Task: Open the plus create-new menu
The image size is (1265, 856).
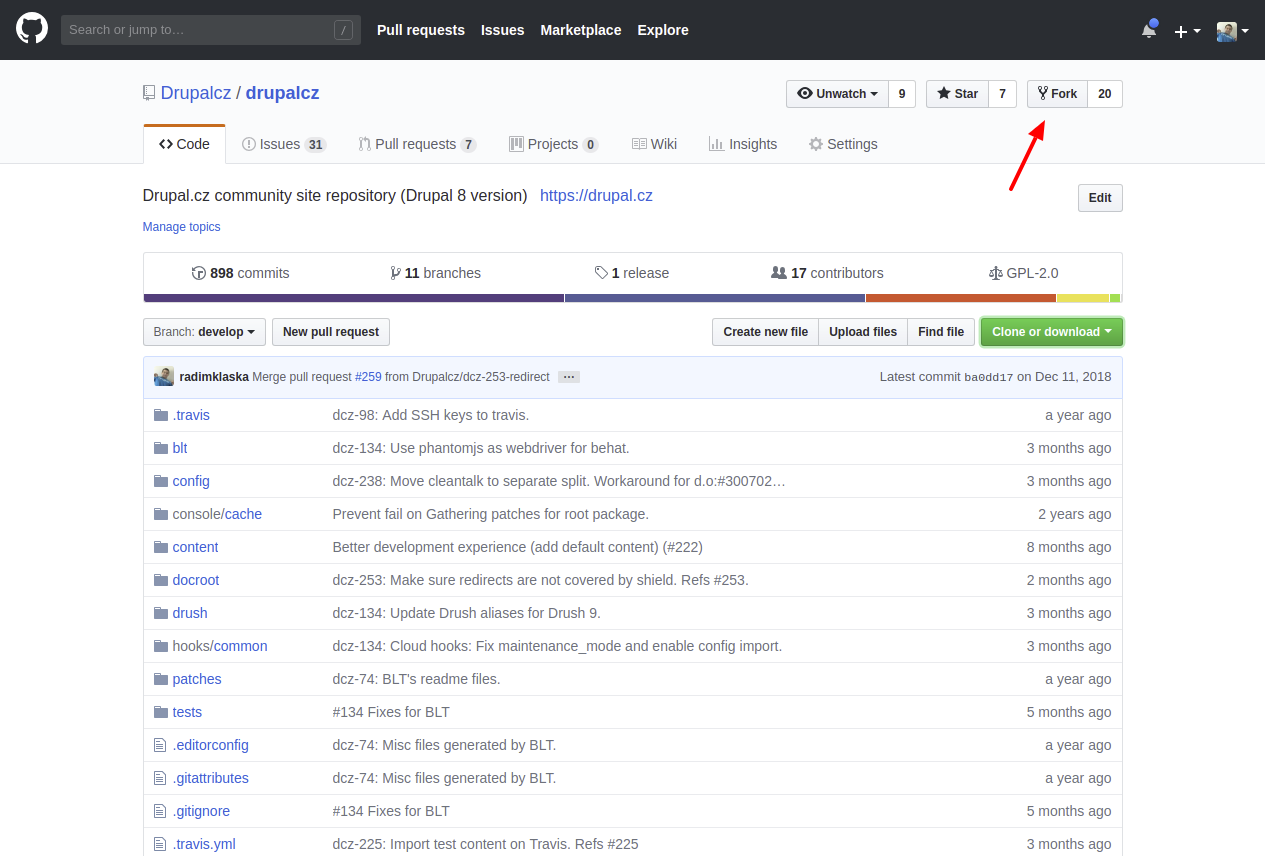Action: pos(1187,31)
